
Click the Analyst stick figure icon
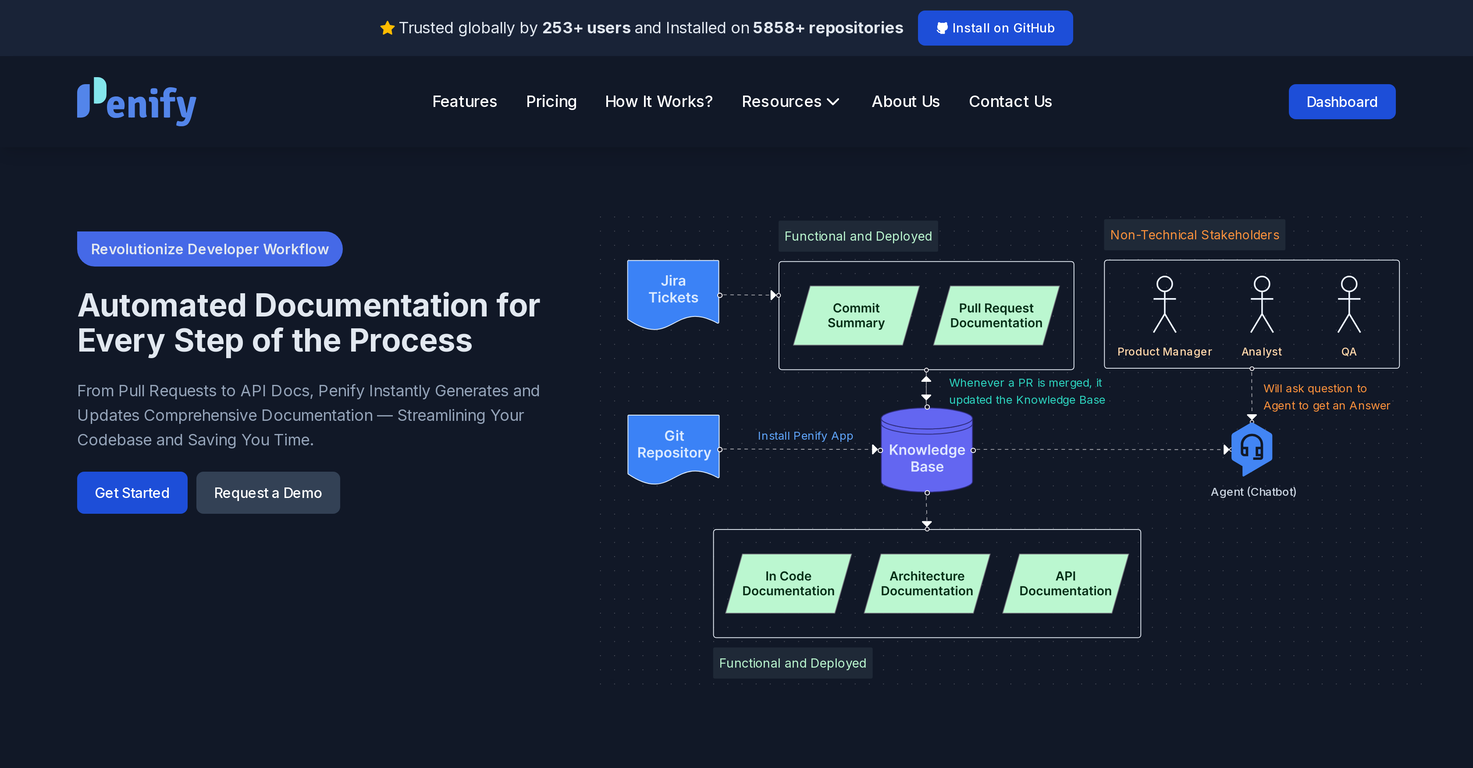pyautogui.click(x=1261, y=305)
